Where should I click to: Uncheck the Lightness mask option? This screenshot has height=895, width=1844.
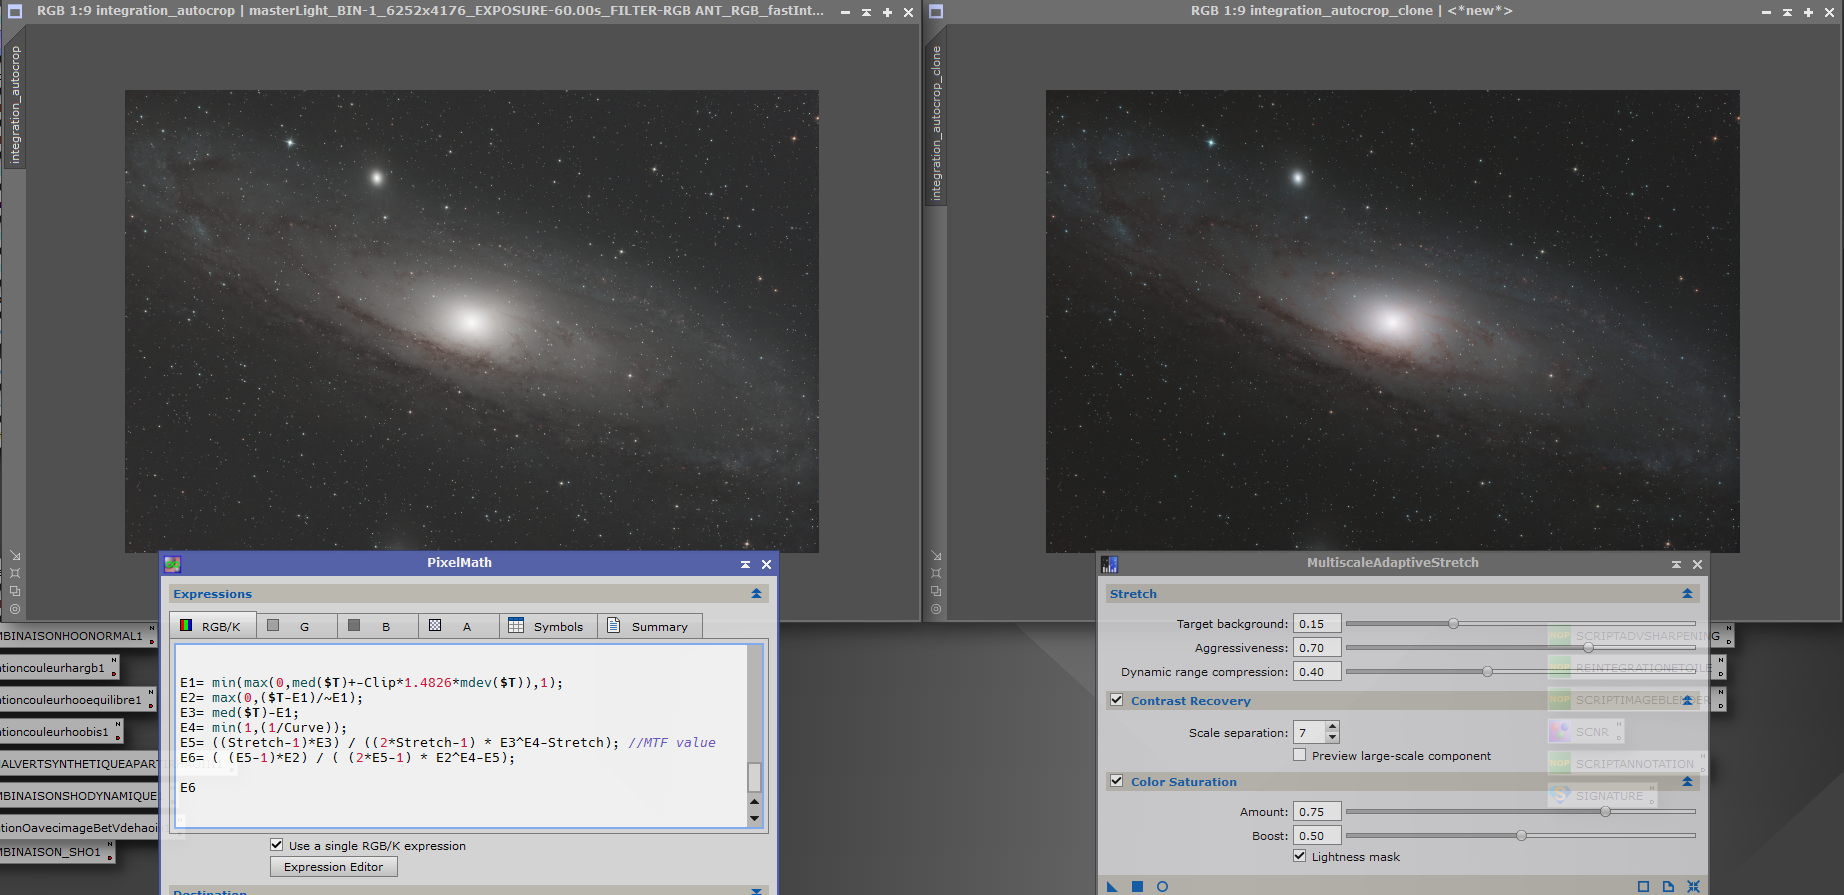(1299, 856)
